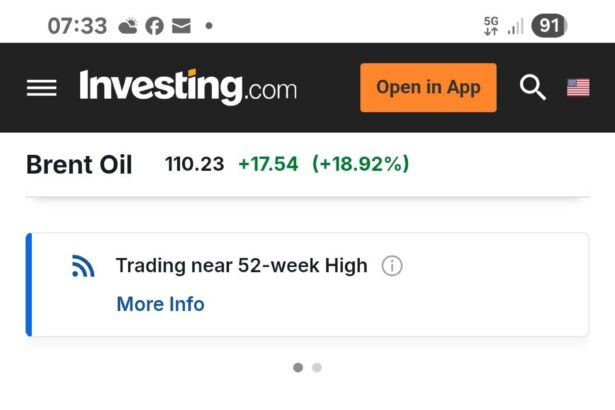The height and width of the screenshot is (410, 615).
Task: Tap the signal strength bars icon
Action: click(x=515, y=27)
